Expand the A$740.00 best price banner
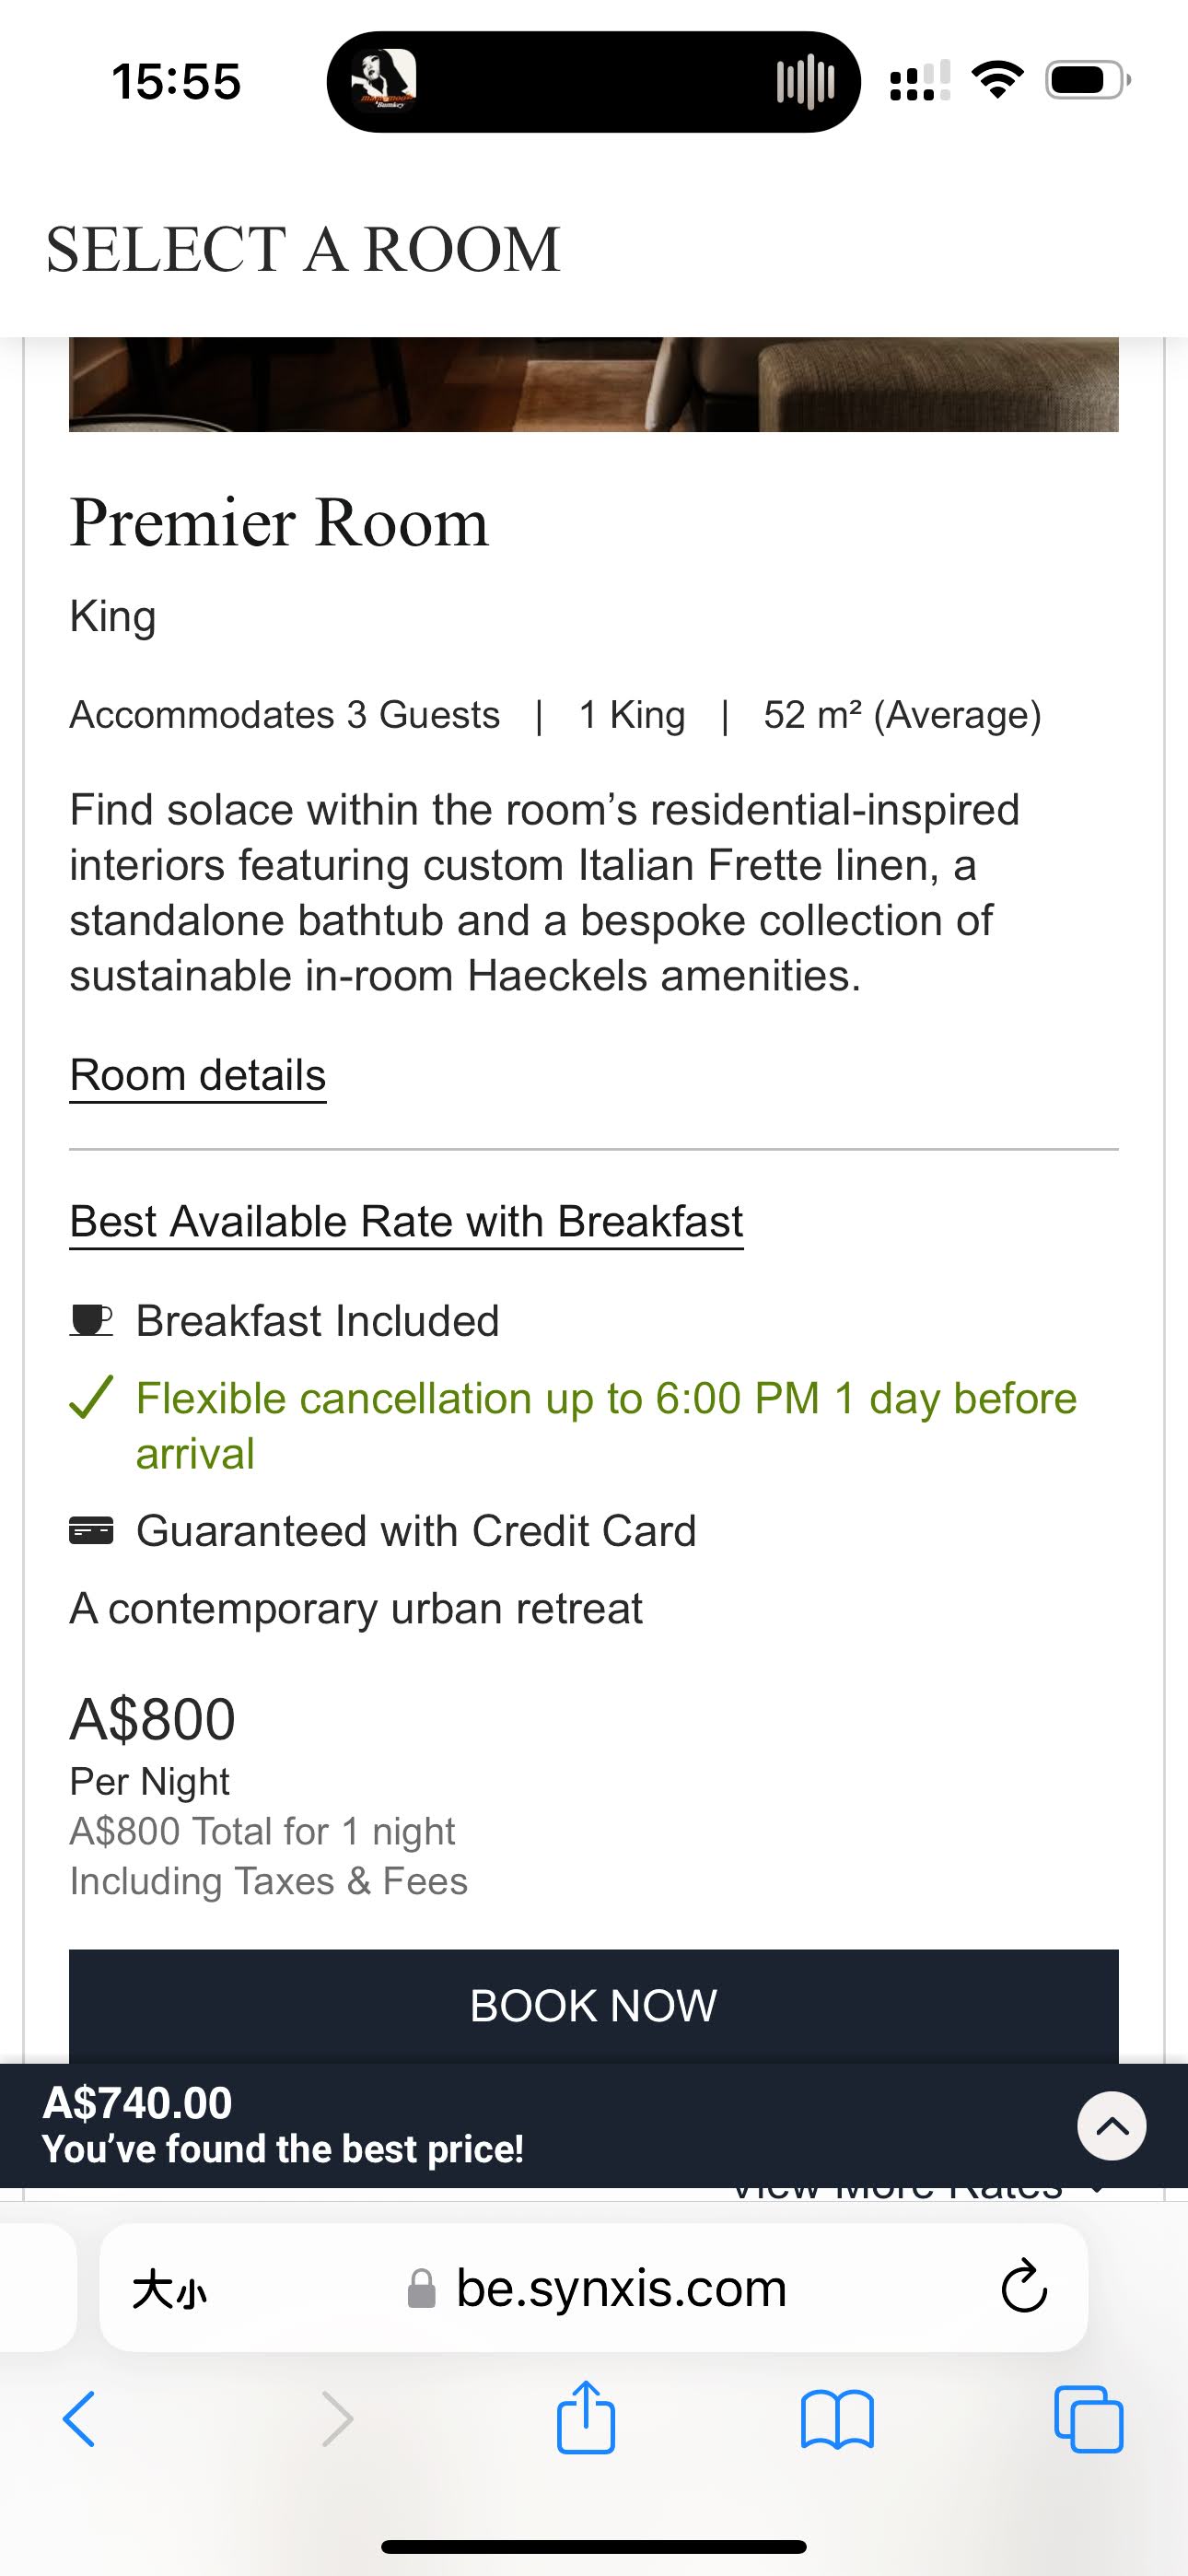 1111,2126
